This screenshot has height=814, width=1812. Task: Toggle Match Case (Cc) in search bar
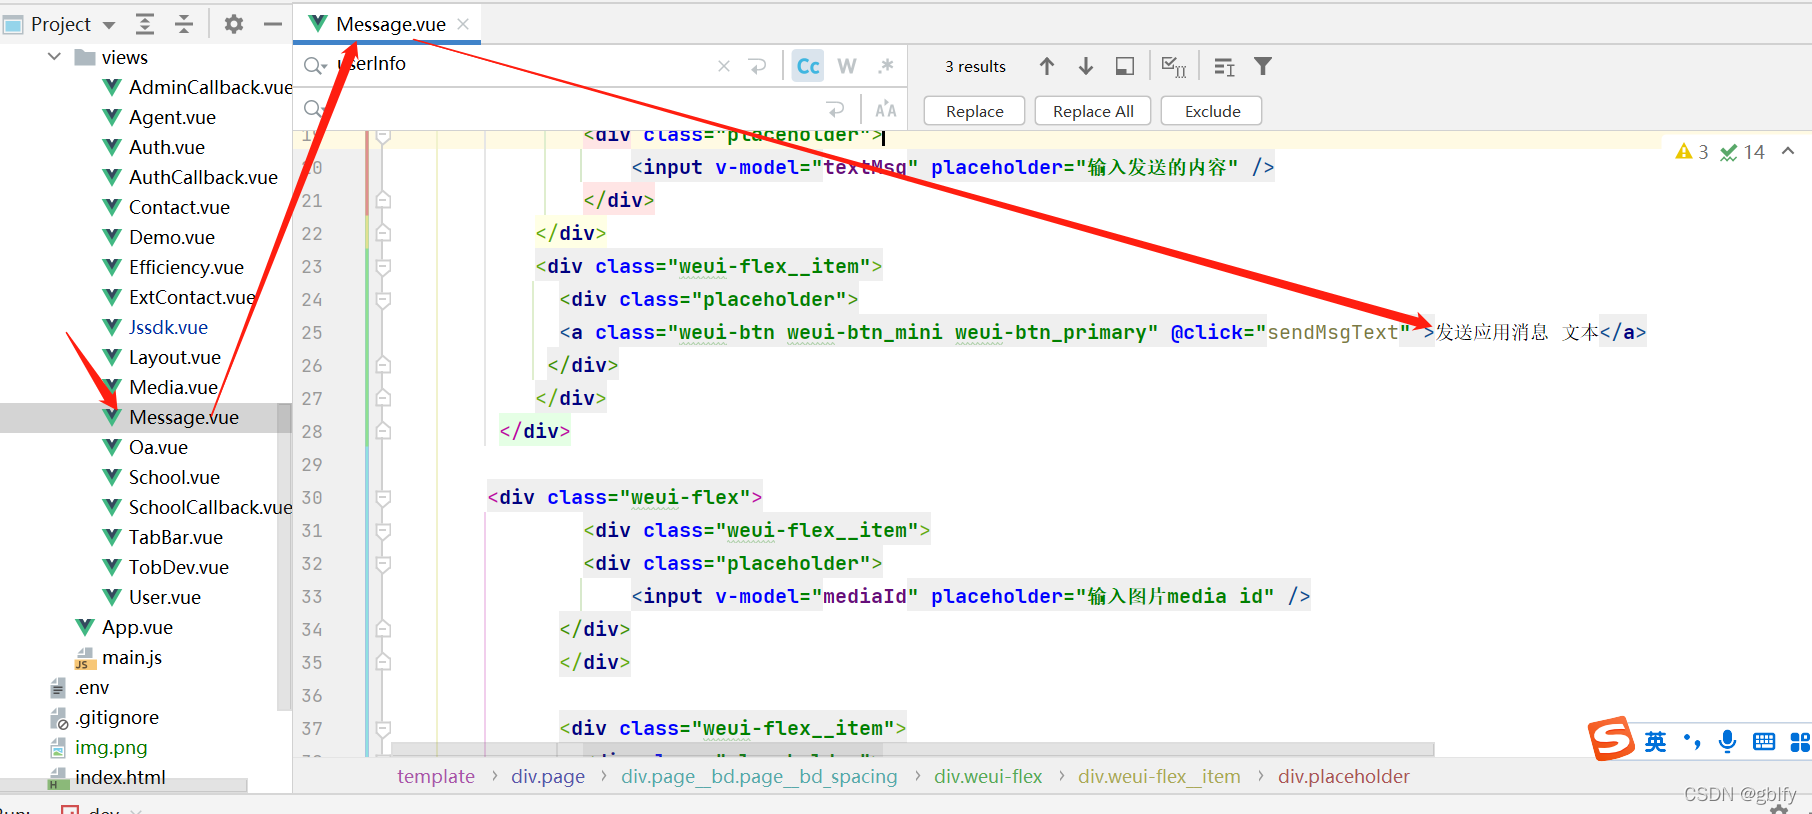(808, 66)
